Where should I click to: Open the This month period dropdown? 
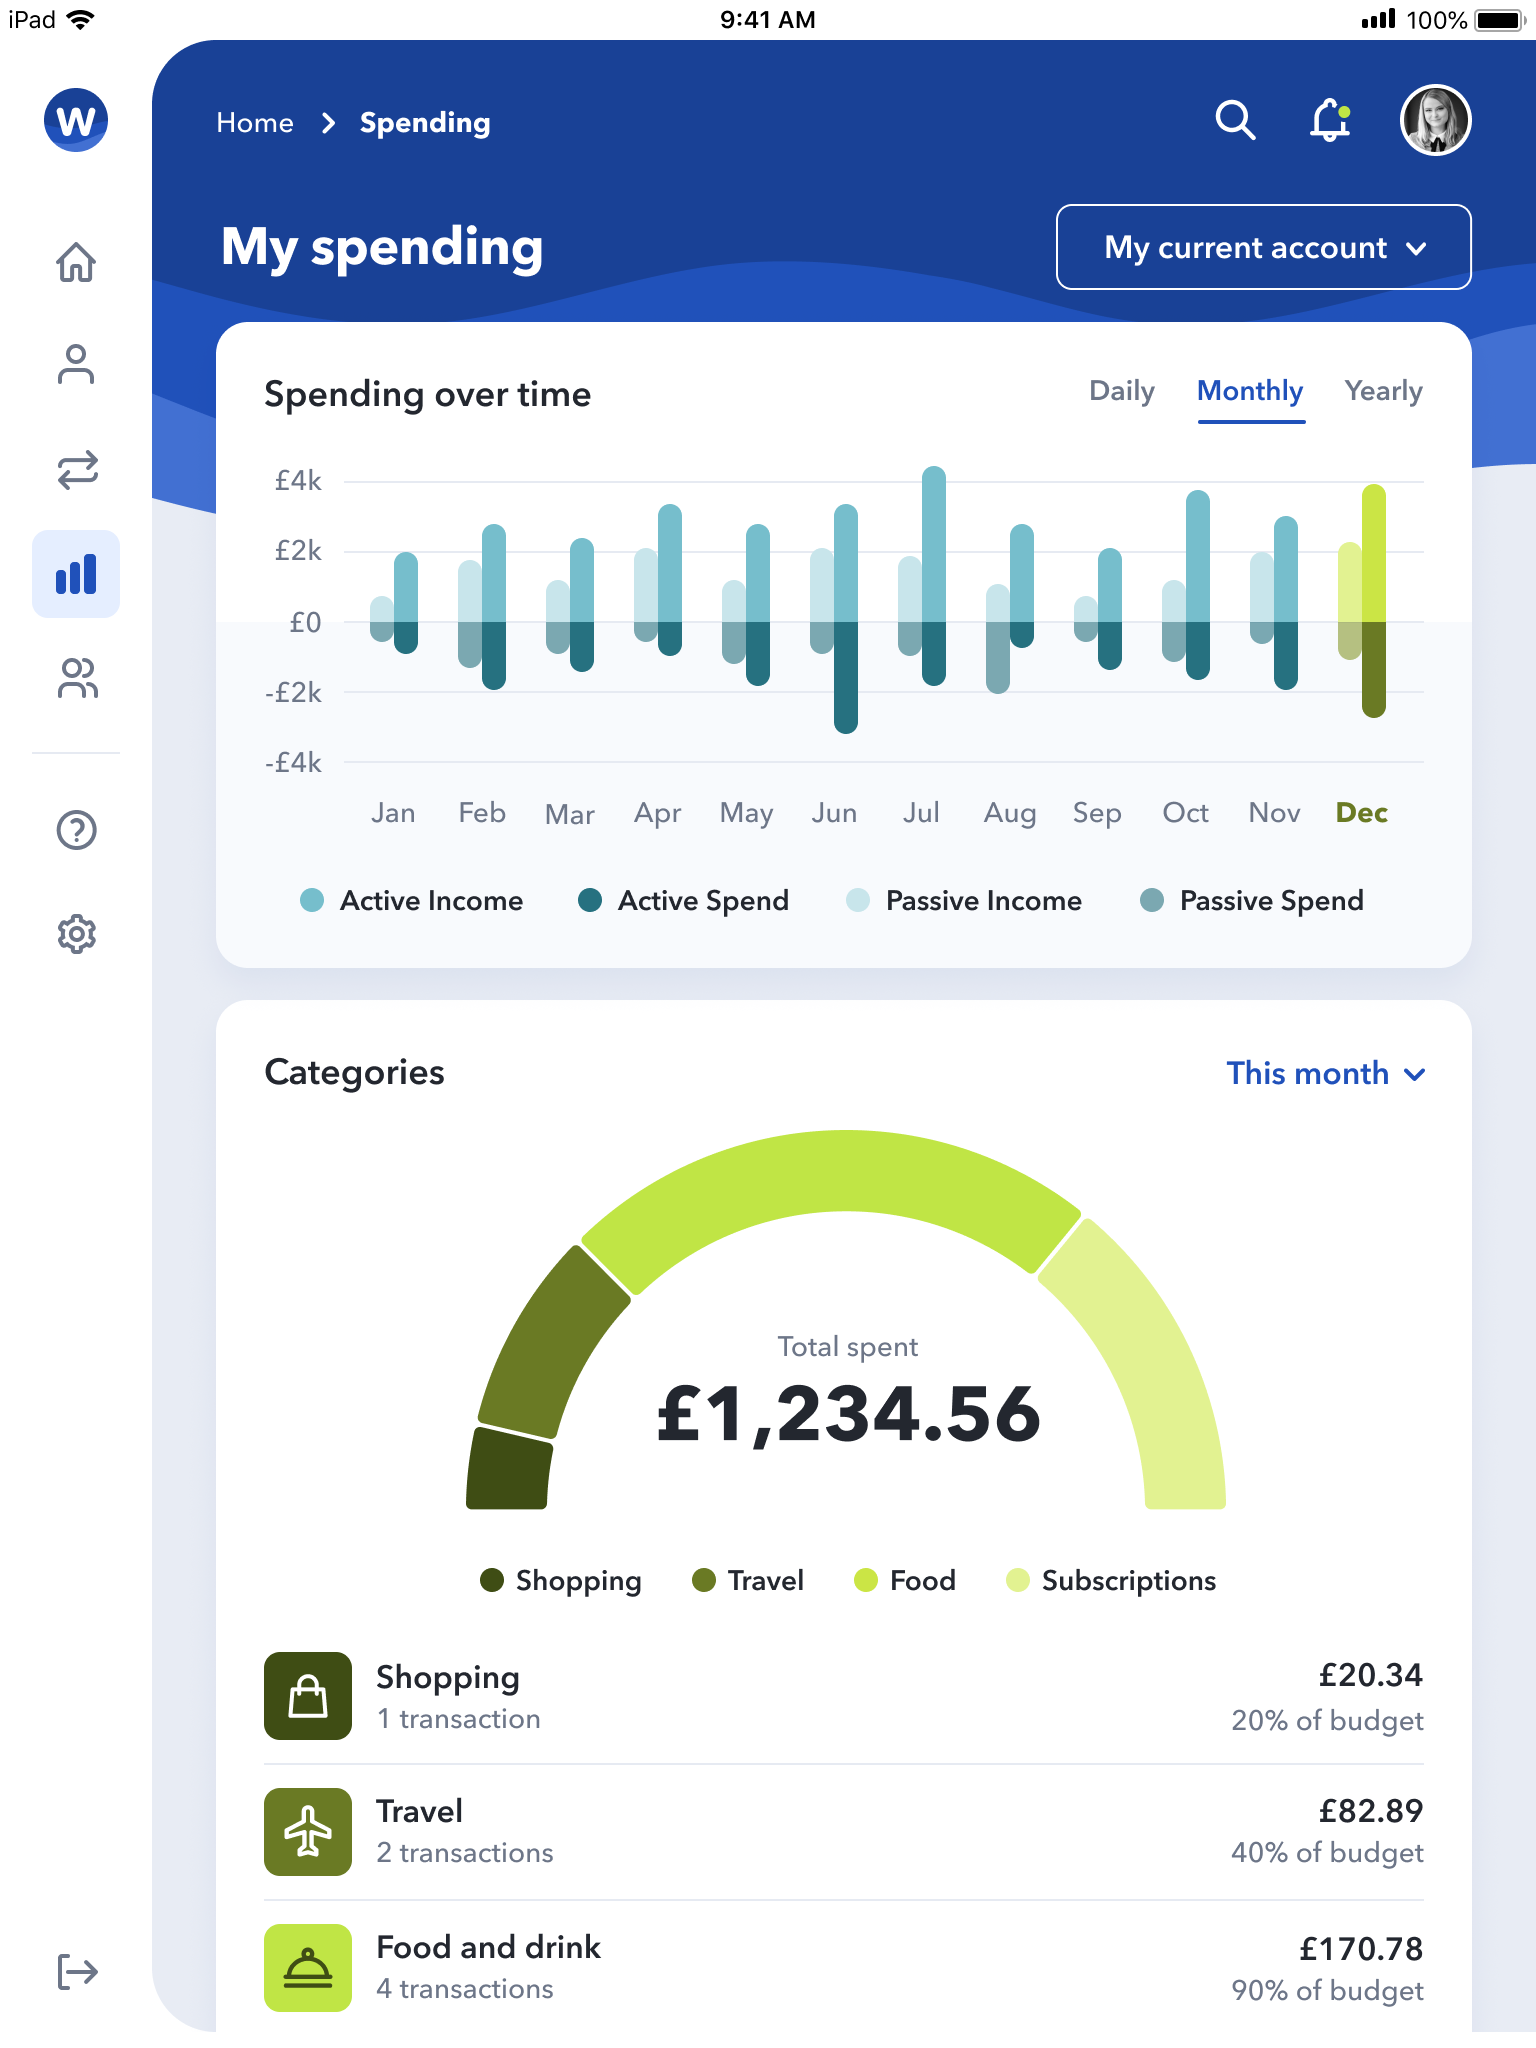[x=1325, y=1074]
